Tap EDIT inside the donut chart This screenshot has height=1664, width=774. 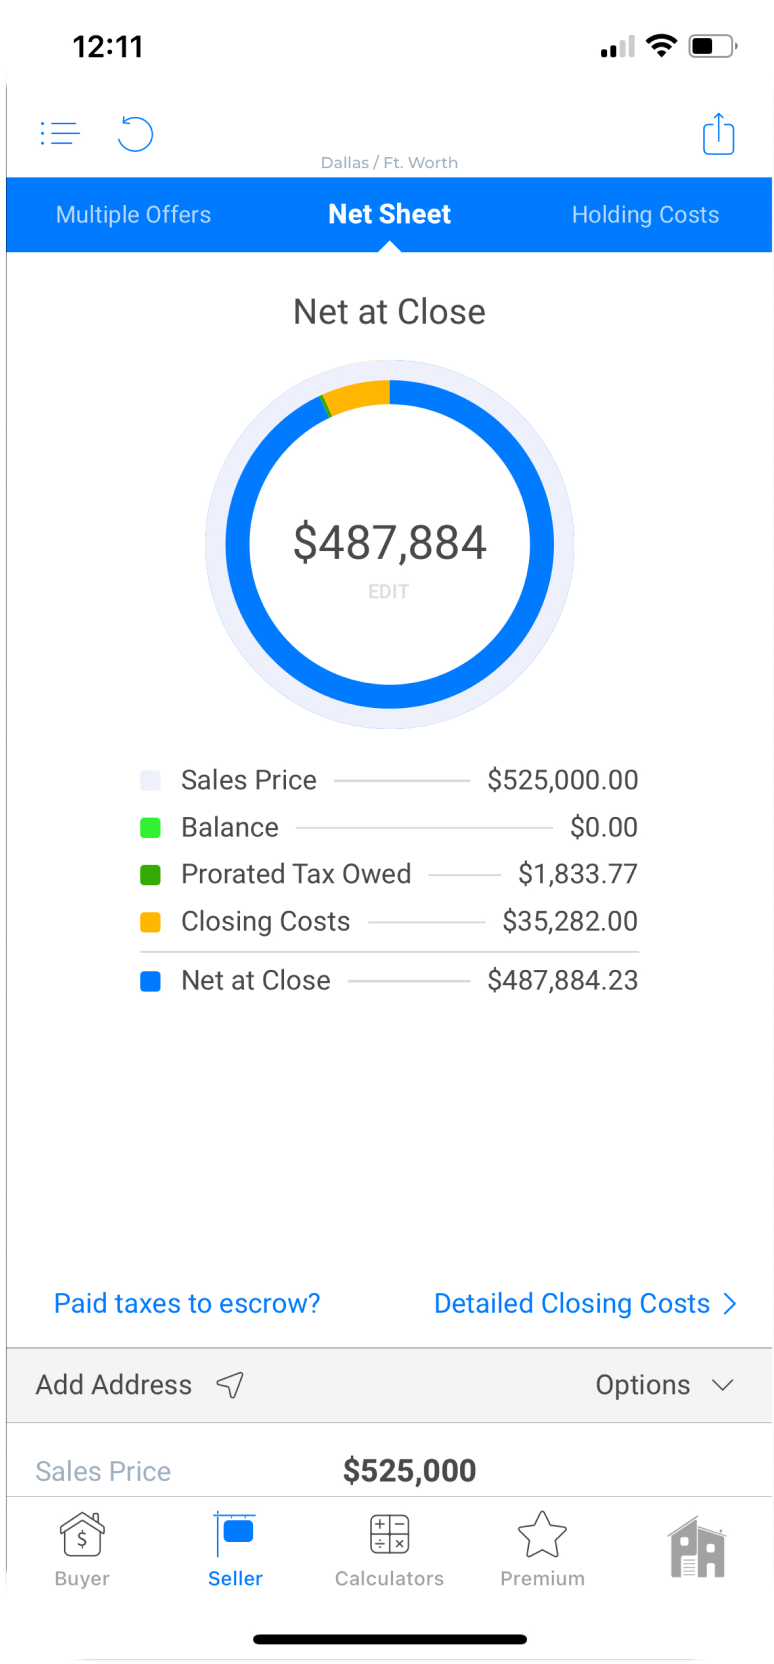[x=388, y=592]
